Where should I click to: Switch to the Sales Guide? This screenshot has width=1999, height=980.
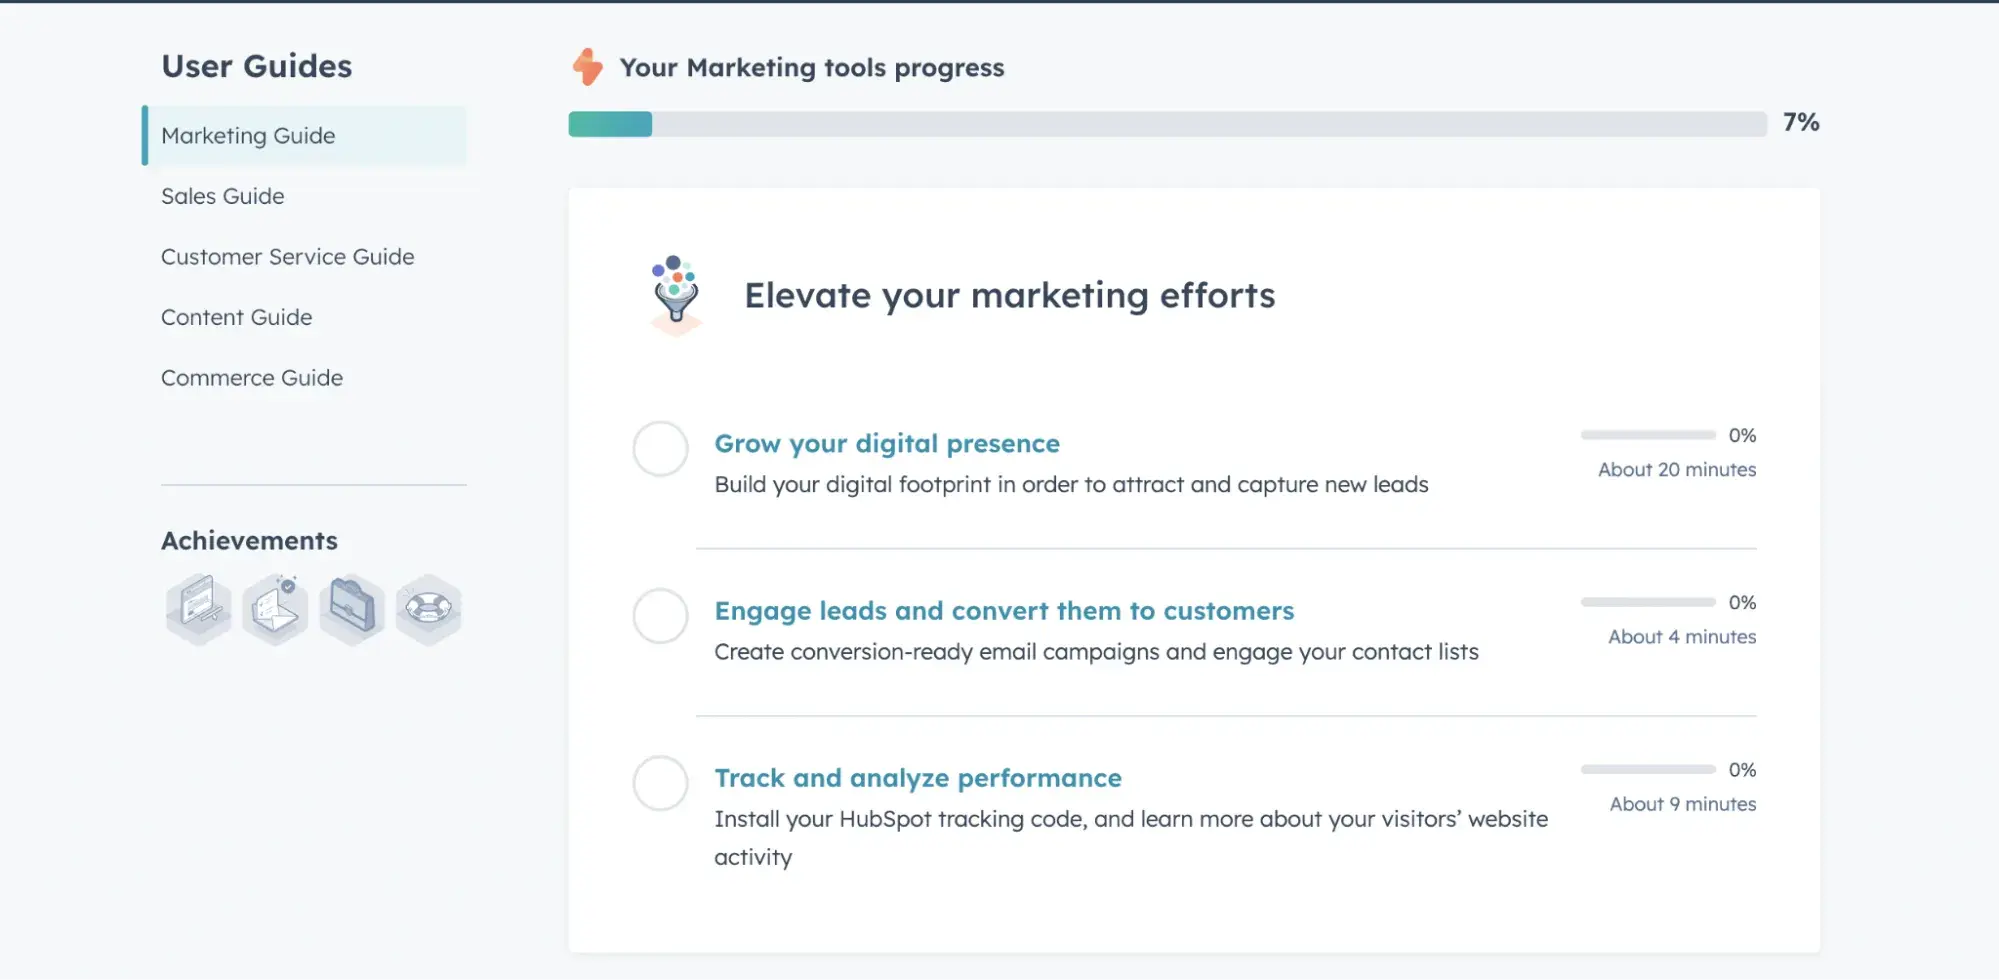(222, 196)
